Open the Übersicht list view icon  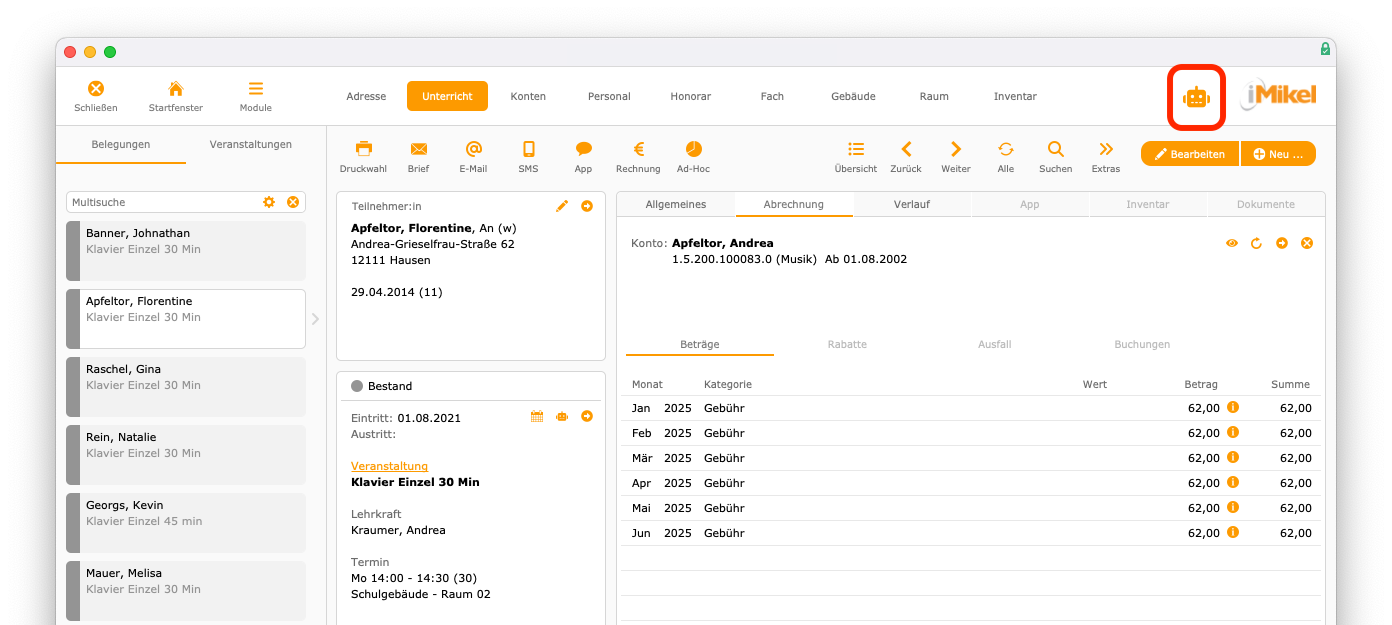pos(856,149)
